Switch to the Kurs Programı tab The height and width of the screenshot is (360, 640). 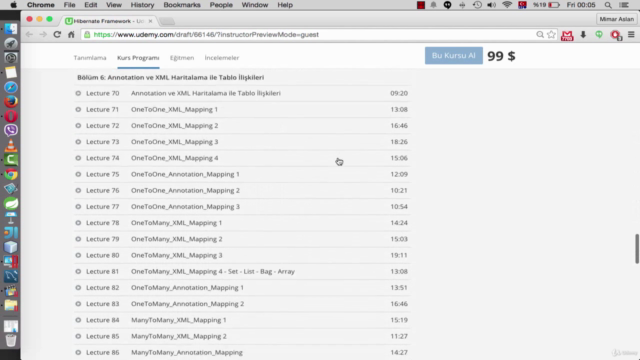(138, 58)
